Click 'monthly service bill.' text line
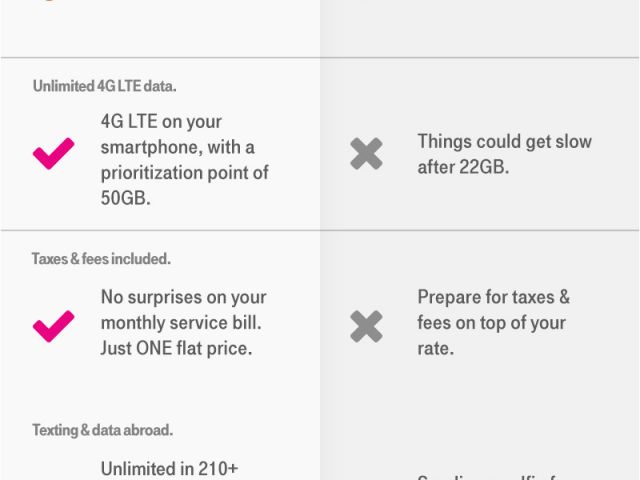Screen dimensions: 640x480 pos(183,323)
